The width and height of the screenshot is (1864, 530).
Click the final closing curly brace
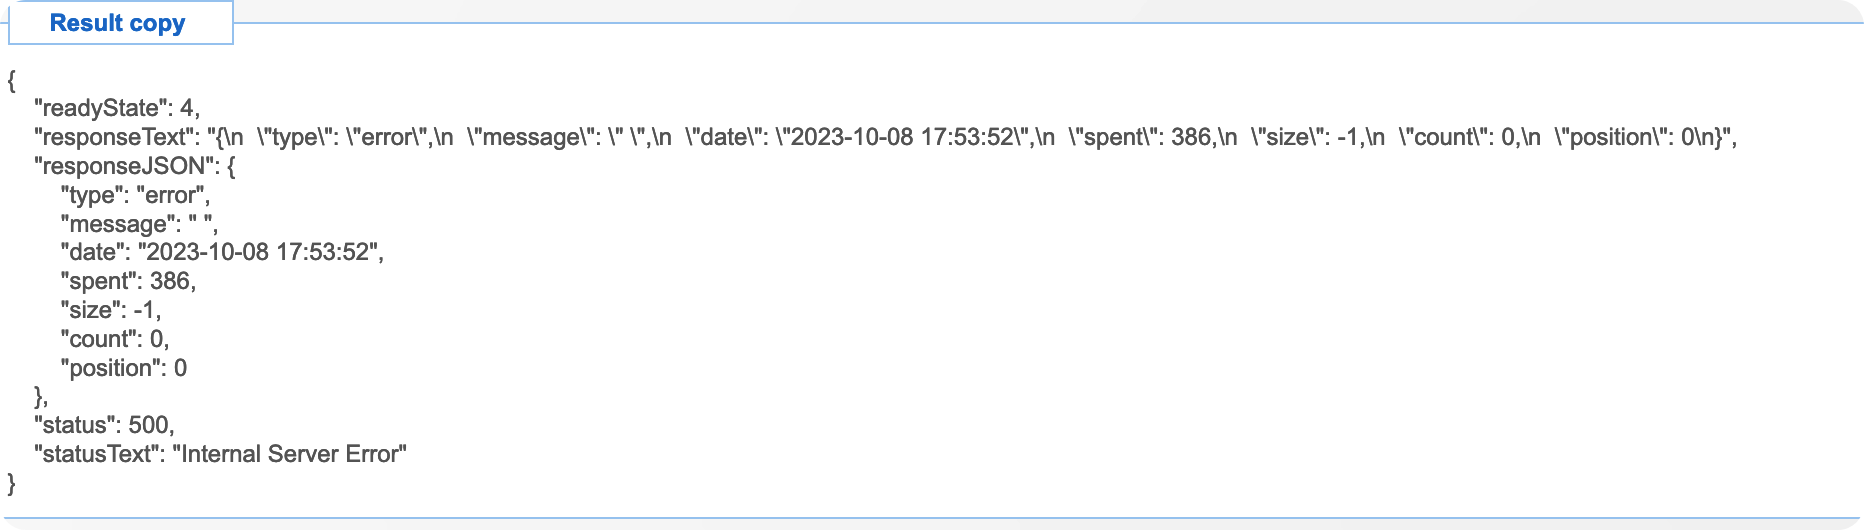point(12,484)
